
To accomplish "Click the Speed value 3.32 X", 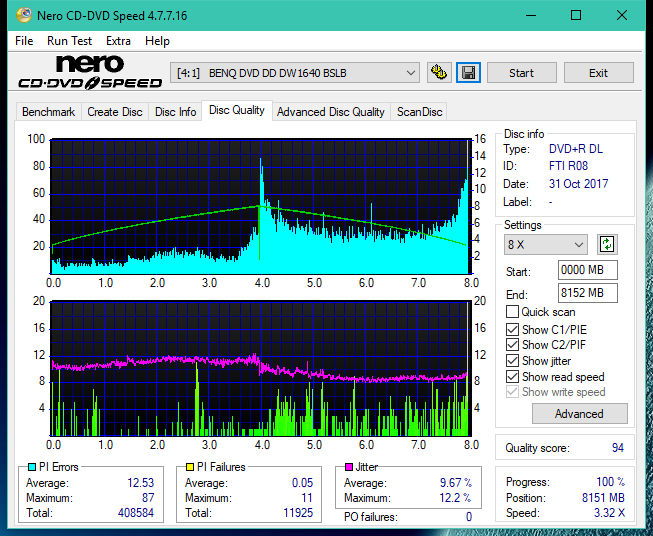I will click(609, 513).
